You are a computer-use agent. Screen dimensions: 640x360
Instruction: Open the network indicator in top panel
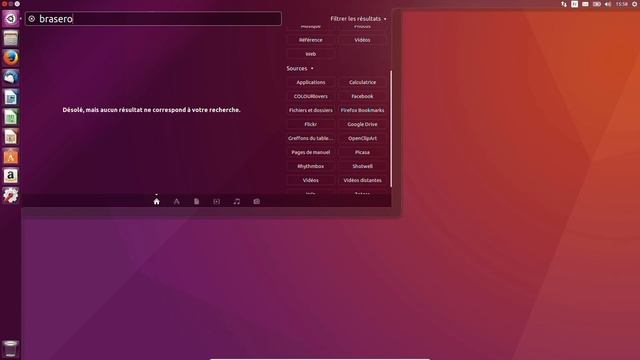click(x=564, y=4)
